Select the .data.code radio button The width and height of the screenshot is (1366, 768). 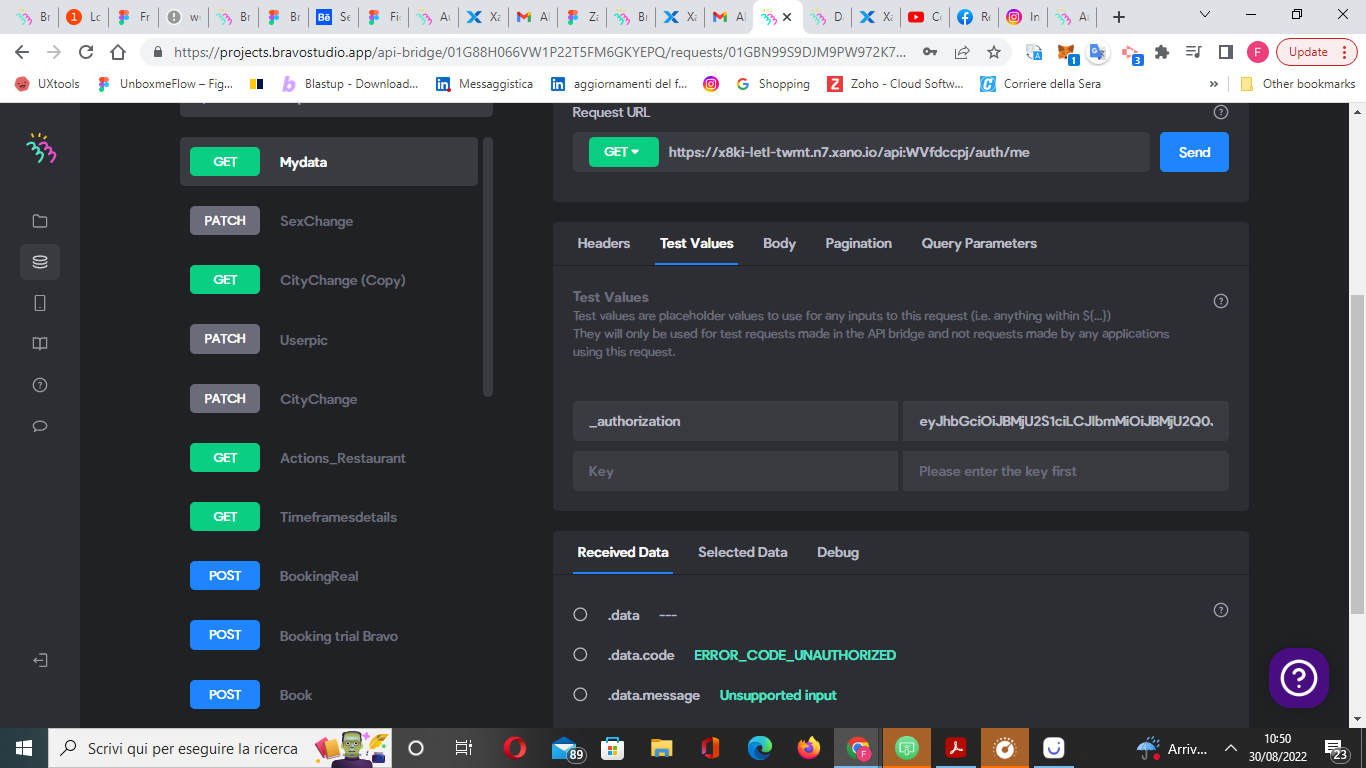[580, 654]
